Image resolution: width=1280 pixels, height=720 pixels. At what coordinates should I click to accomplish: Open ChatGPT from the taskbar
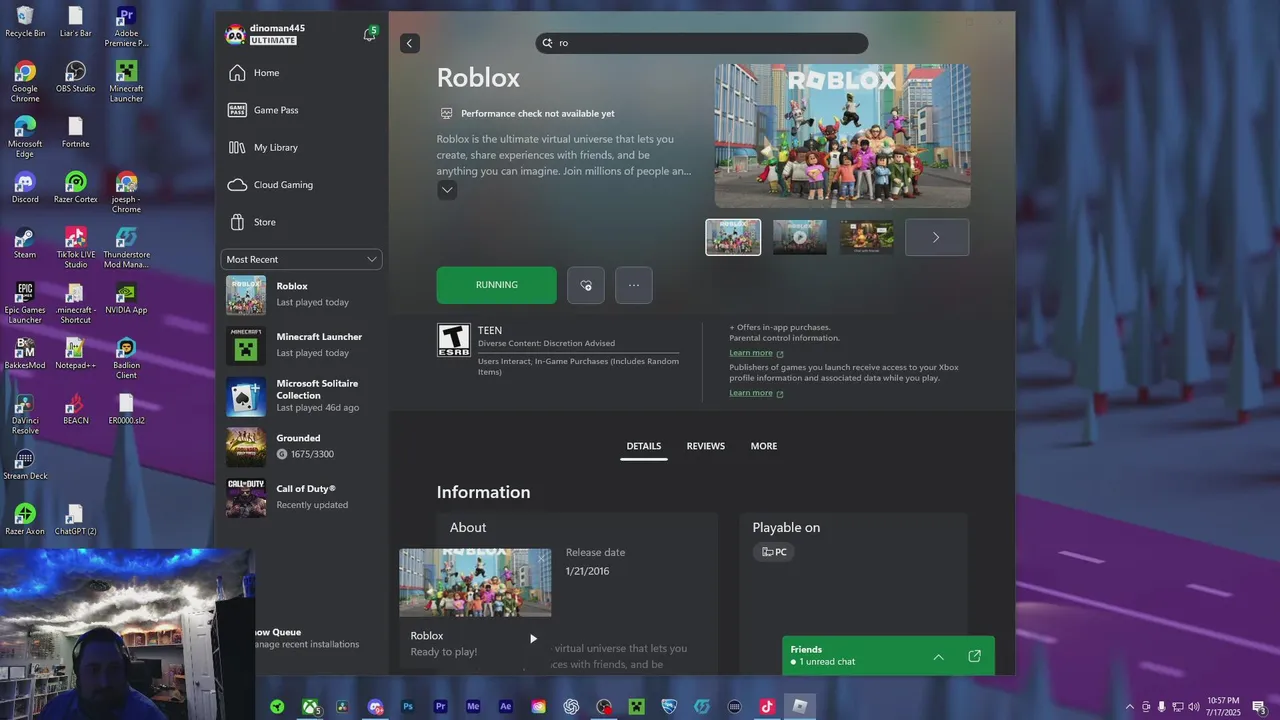(571, 707)
